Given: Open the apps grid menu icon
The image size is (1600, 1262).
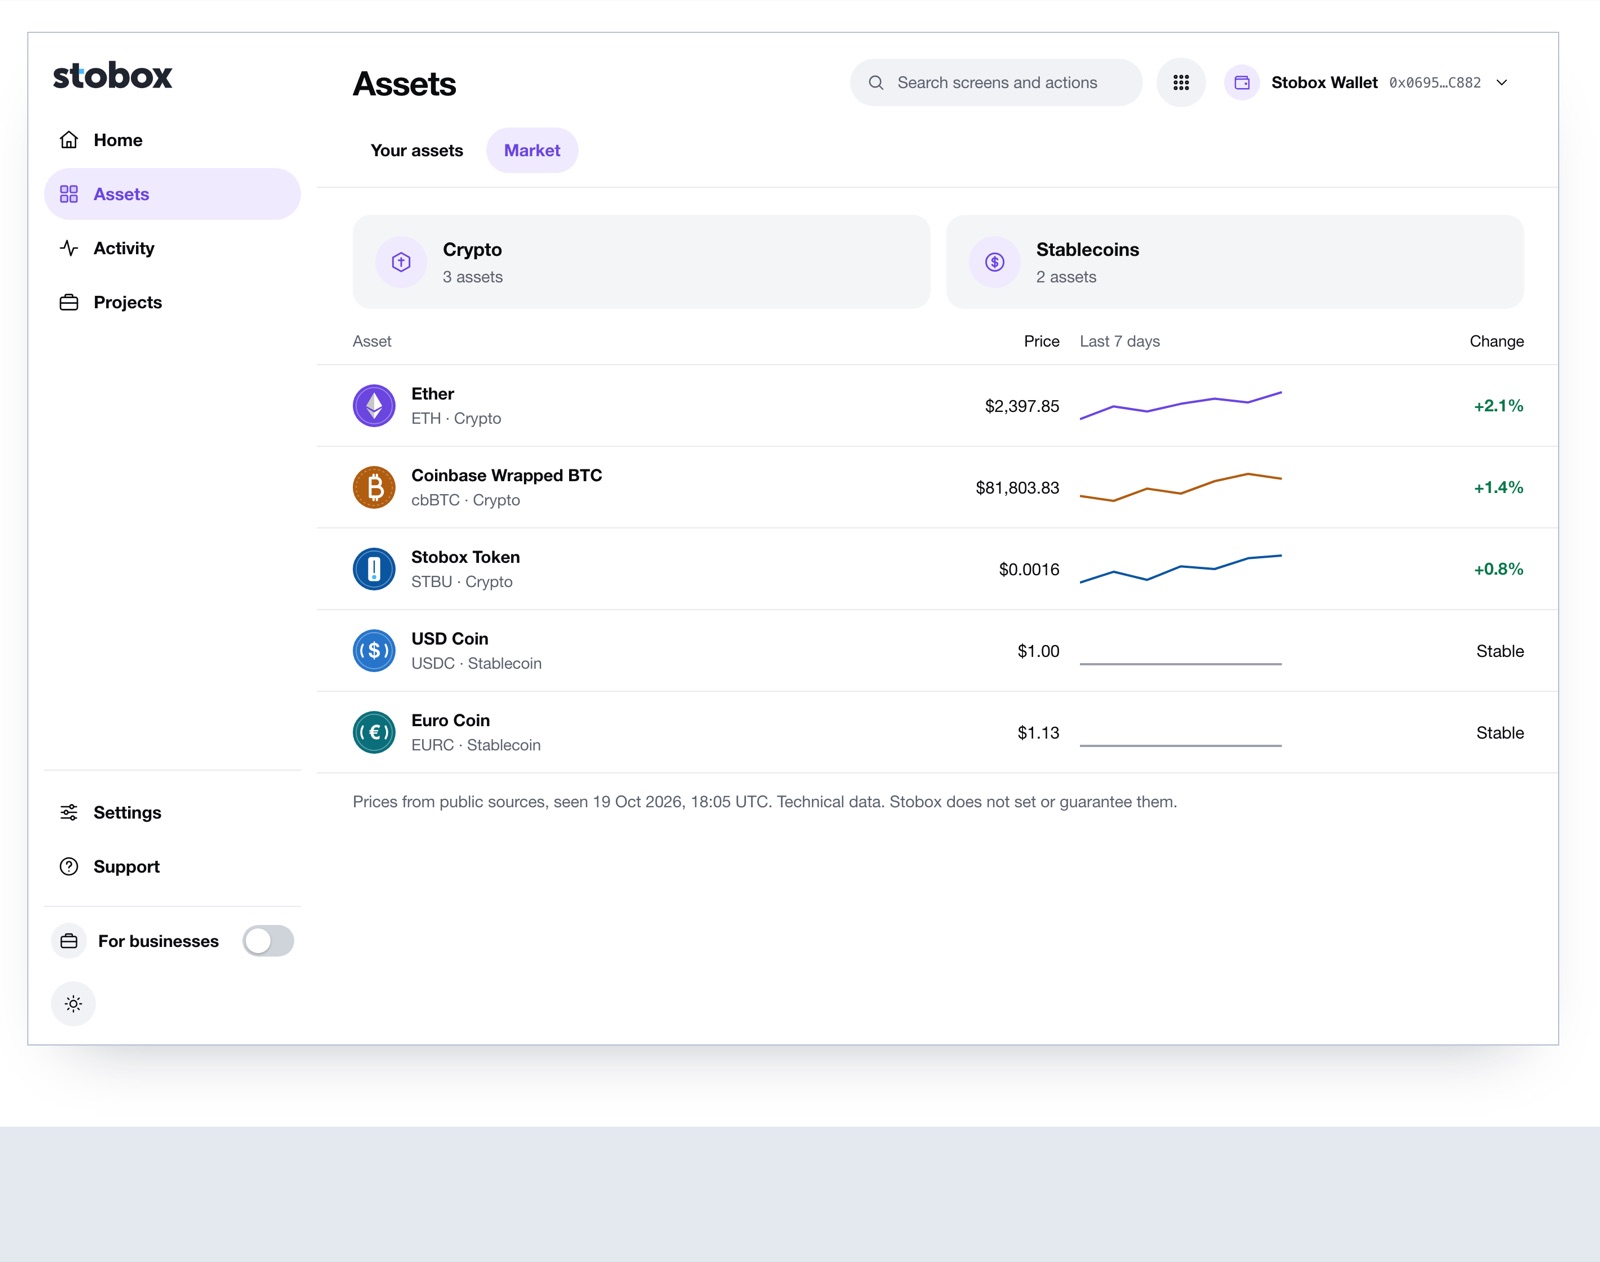Looking at the screenshot, I should 1181,82.
